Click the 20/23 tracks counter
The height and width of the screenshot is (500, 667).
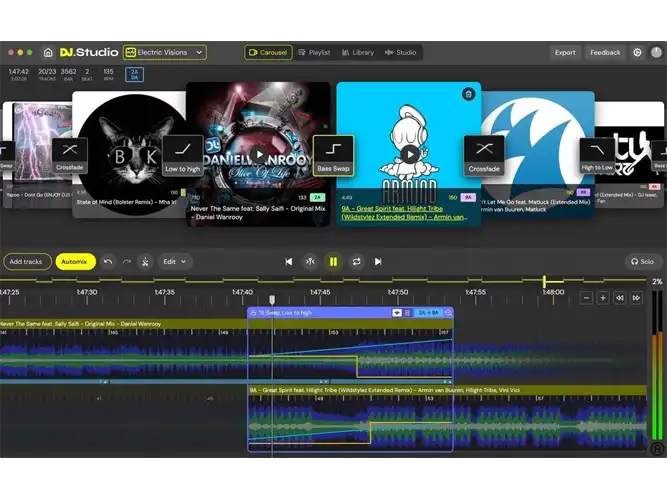tap(47, 74)
